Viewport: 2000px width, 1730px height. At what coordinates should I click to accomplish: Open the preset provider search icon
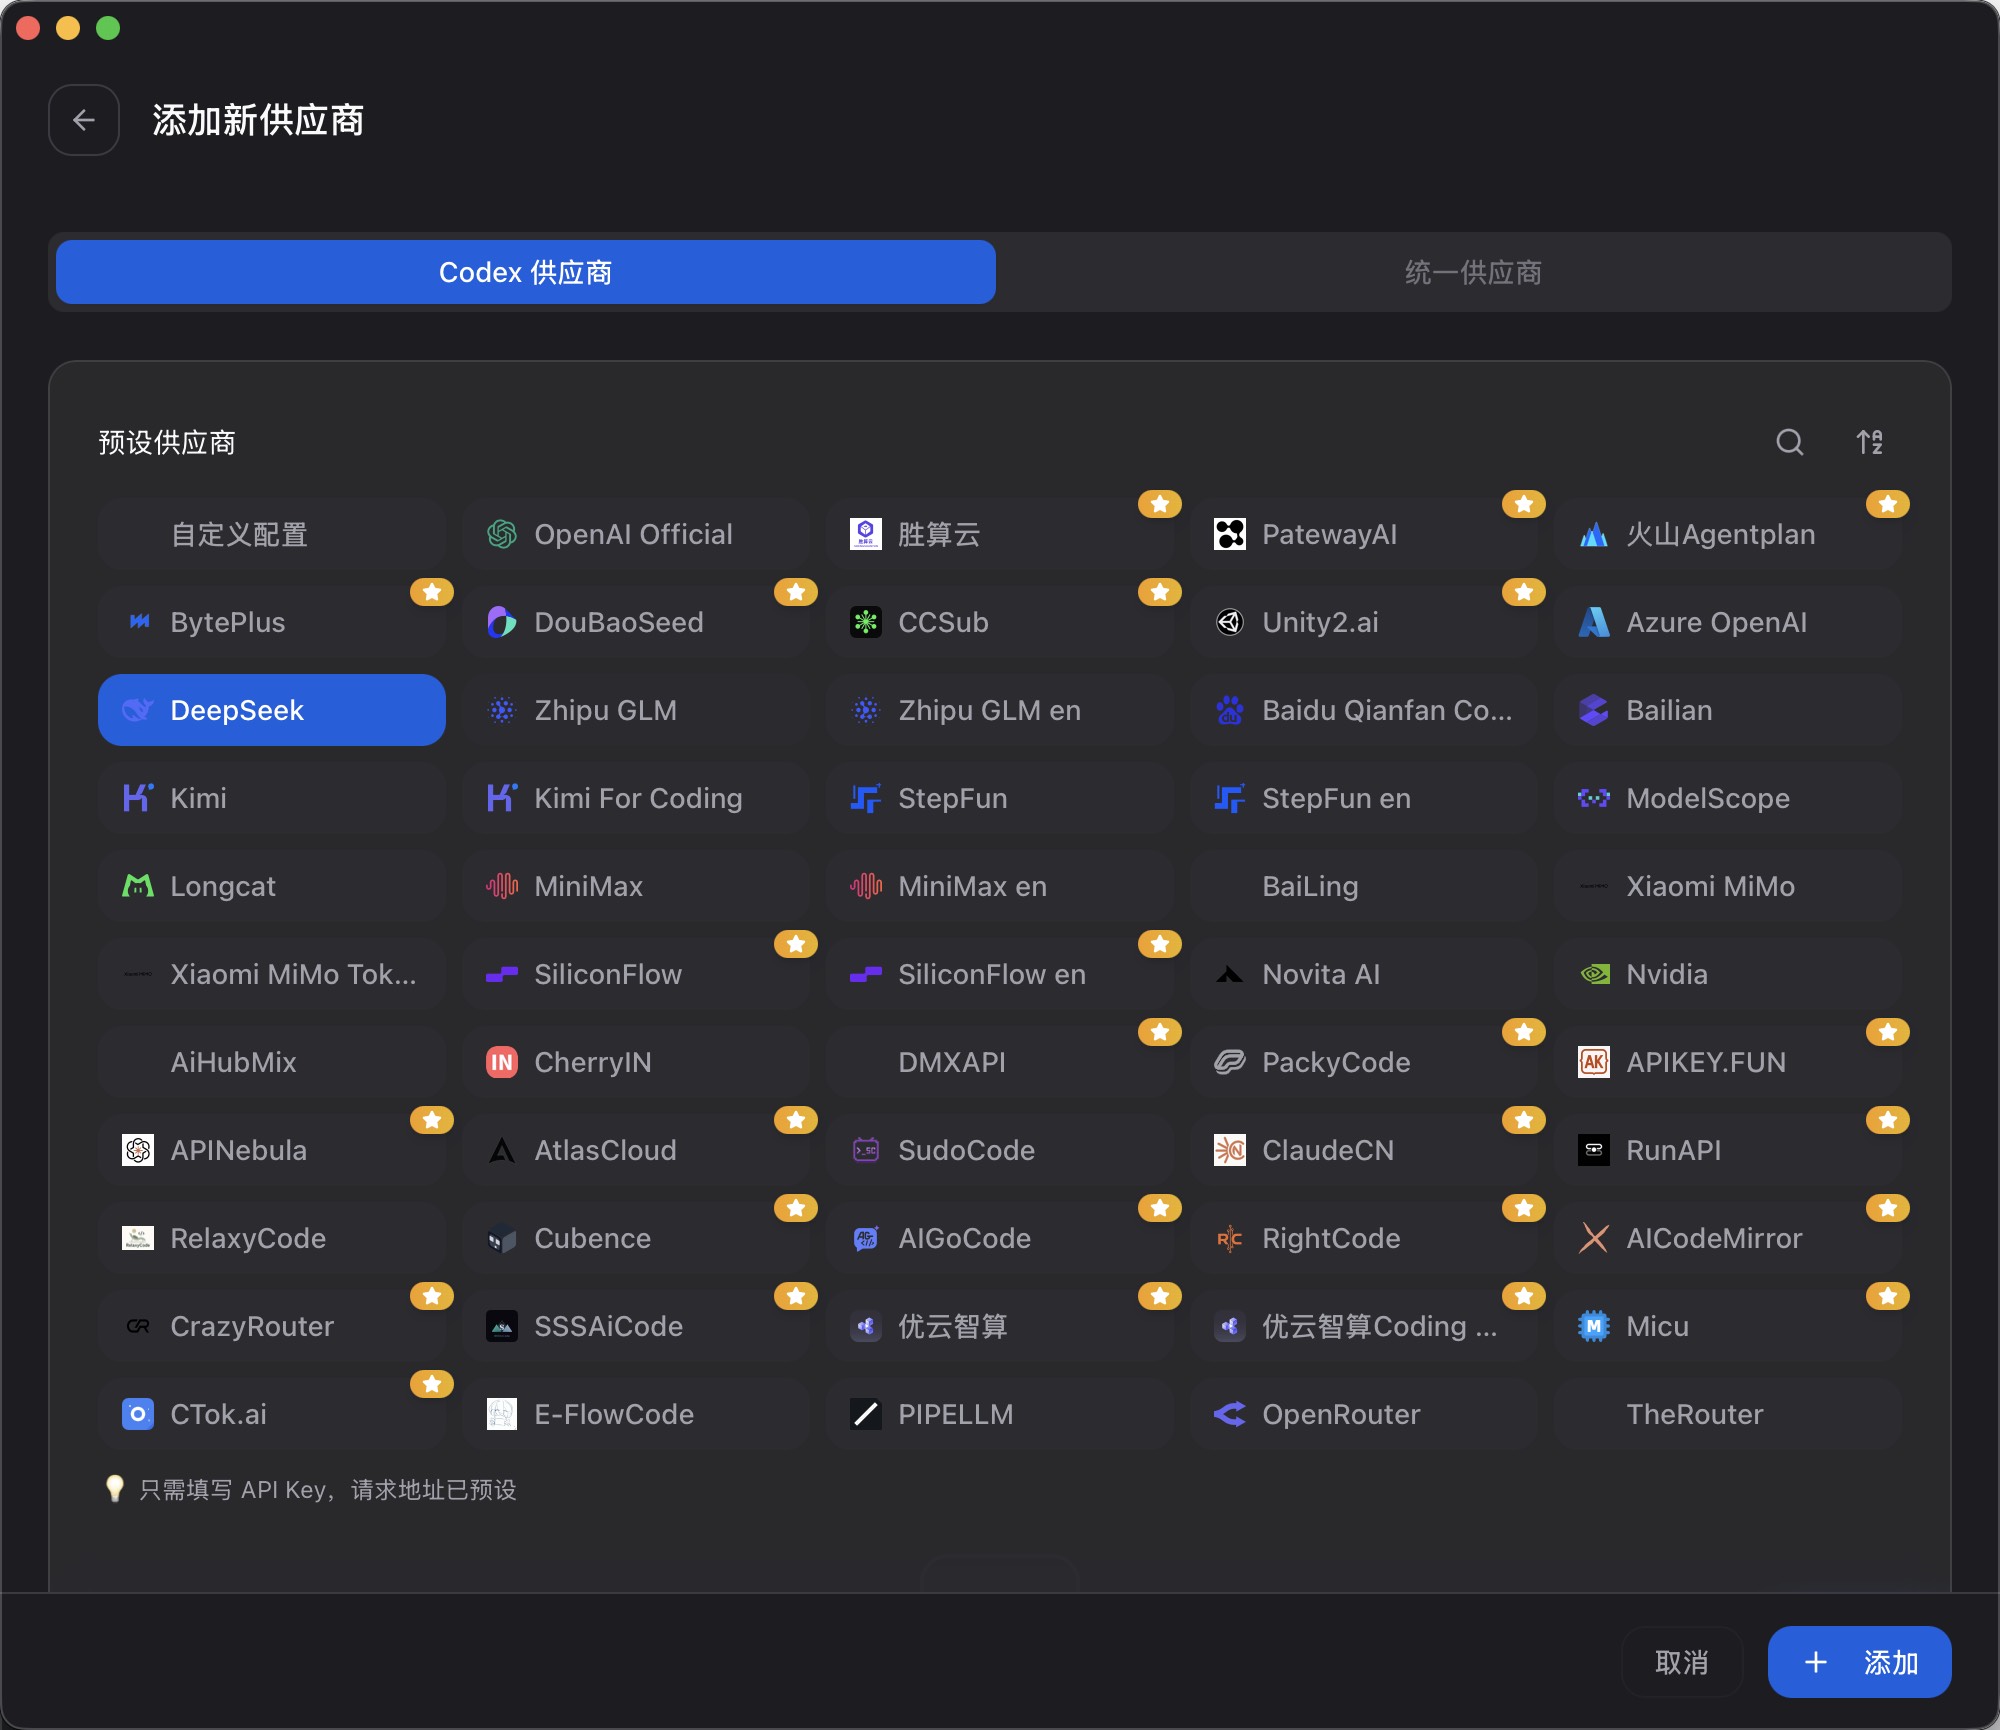[x=1790, y=442]
